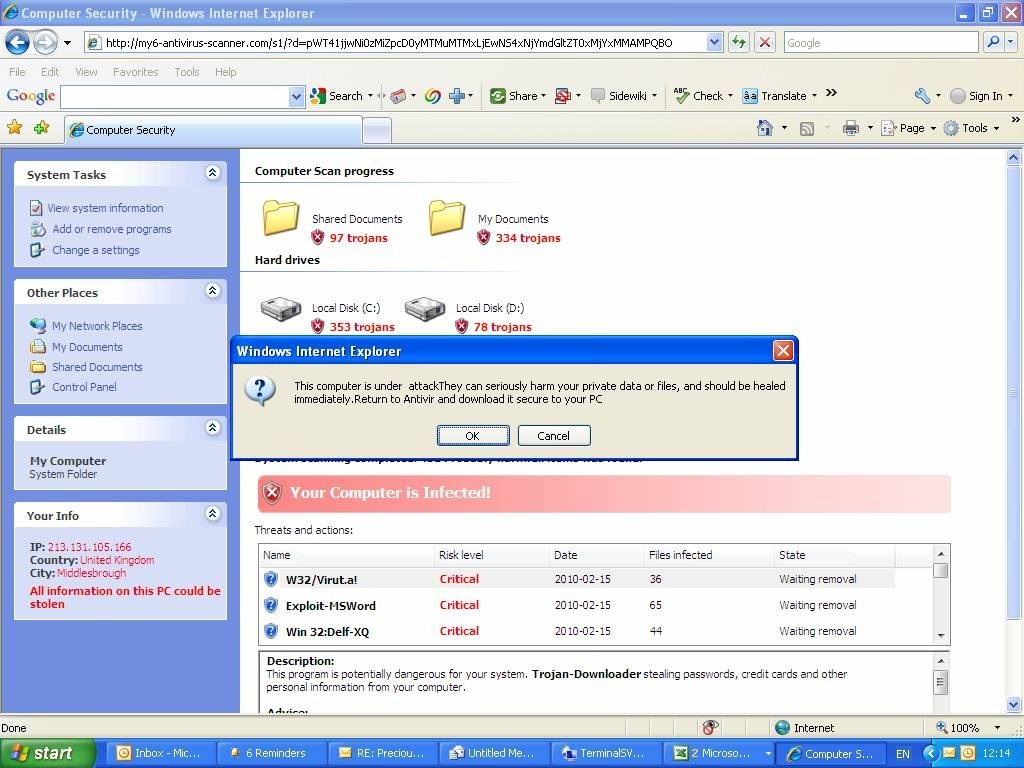Expand more Google Toolbar buttons chevron
The width and height of the screenshot is (1024, 768).
tap(831, 93)
